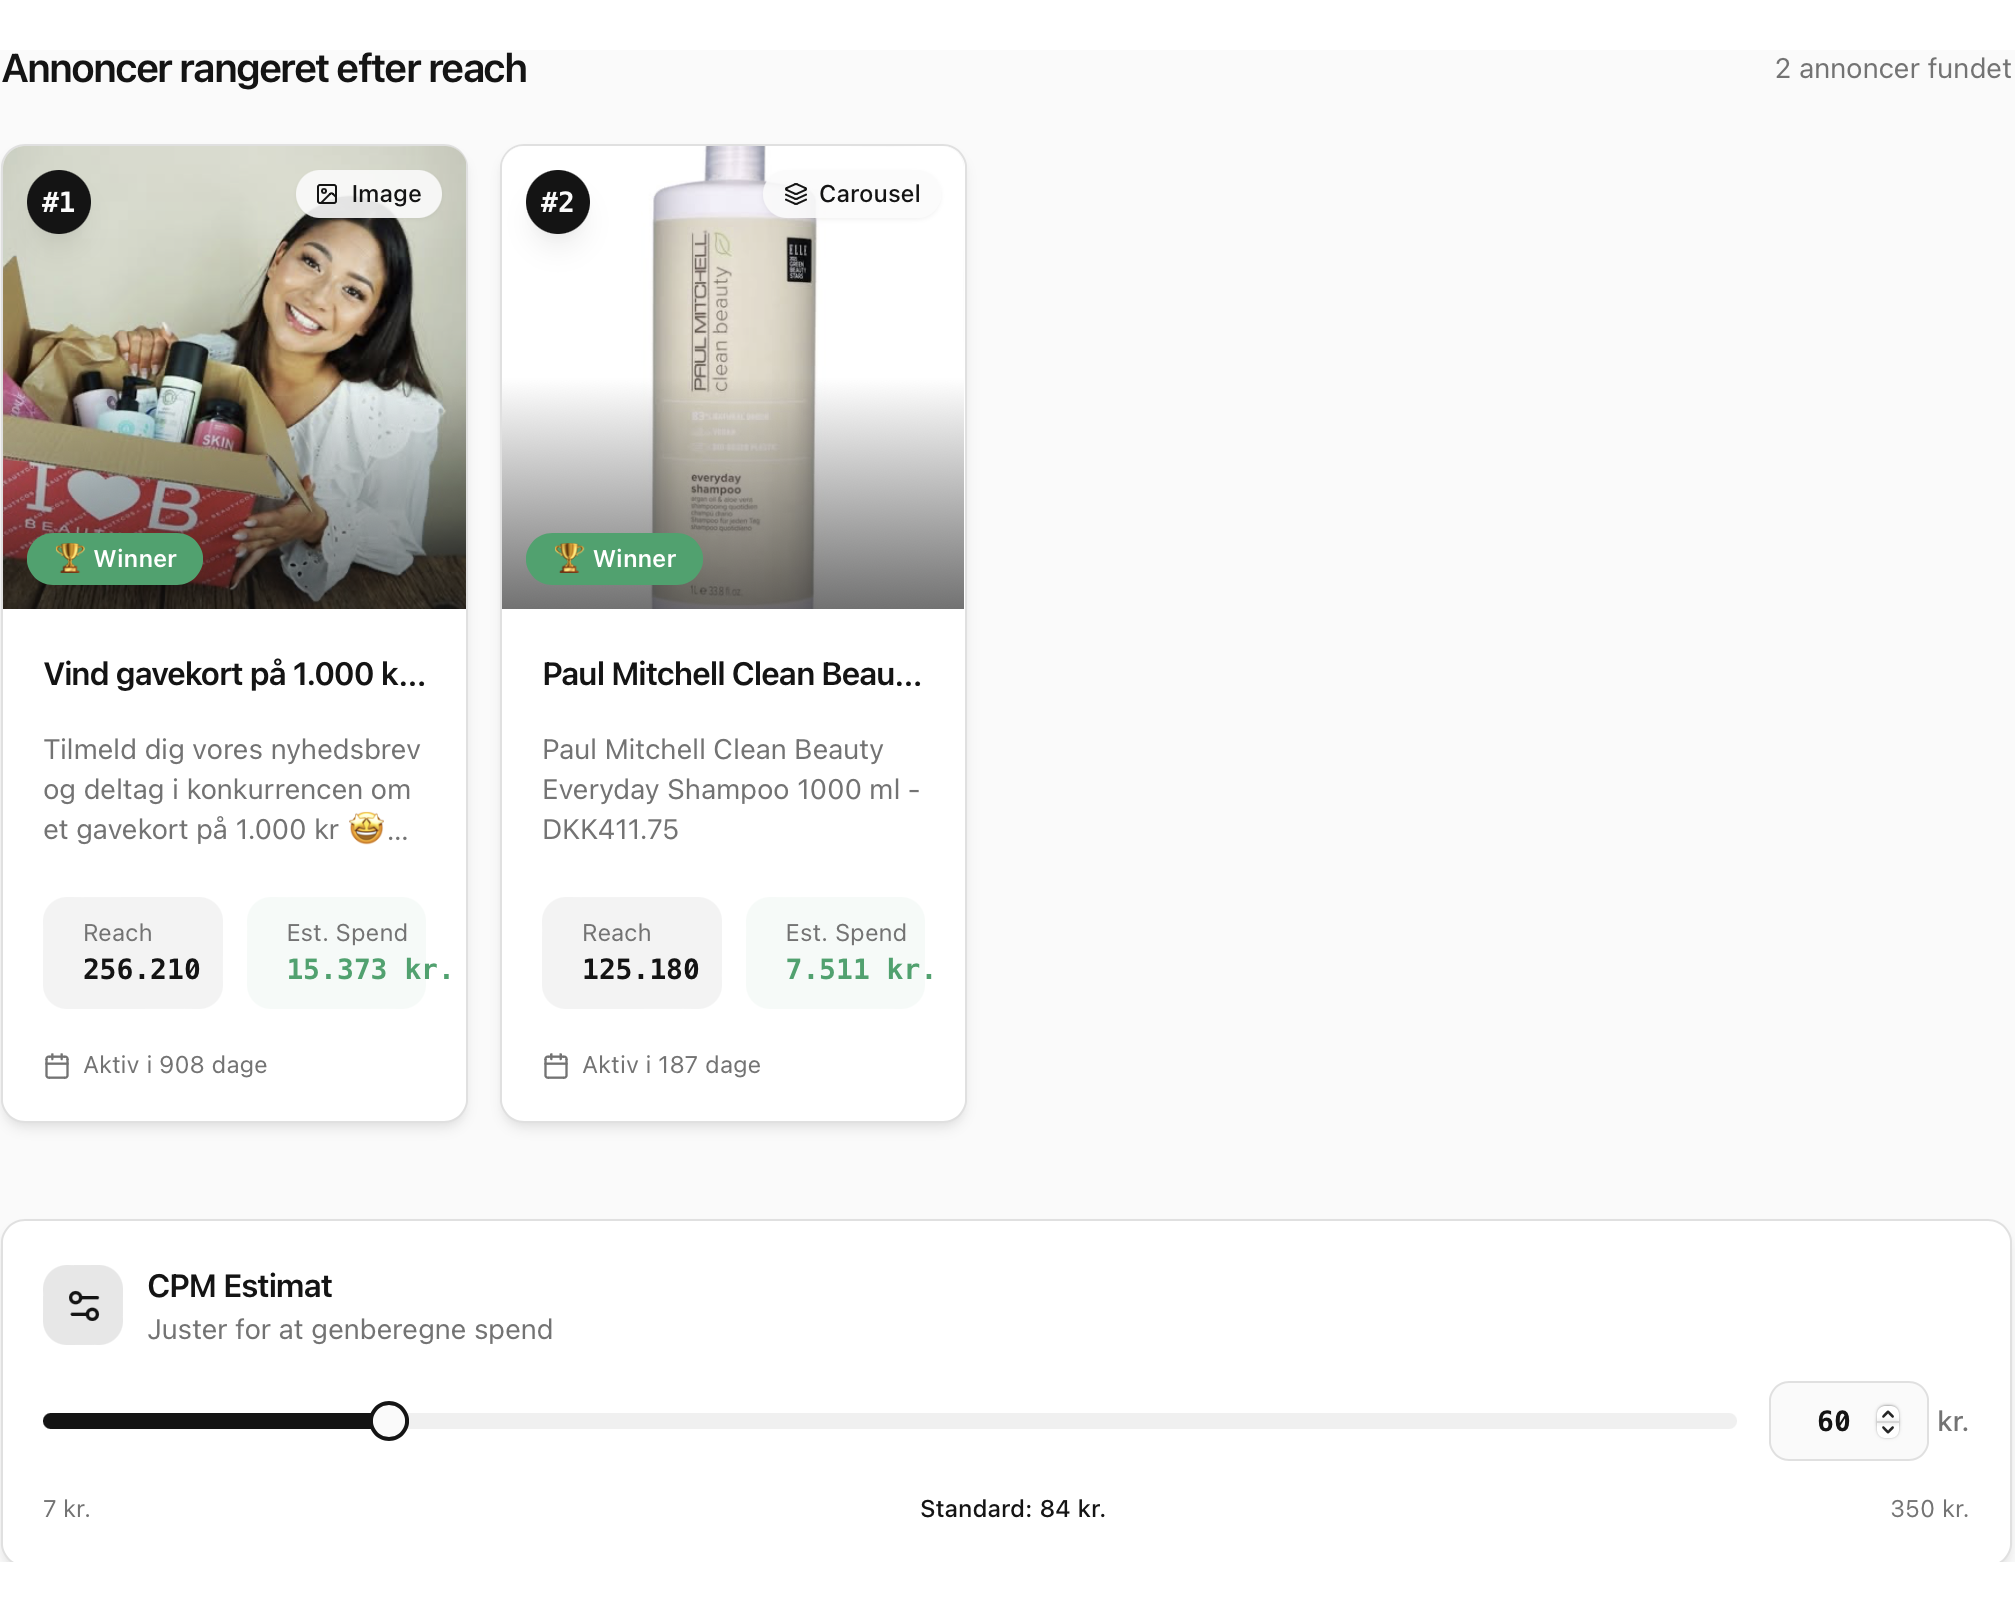Click the 'CPM Estimat' title

240,1286
